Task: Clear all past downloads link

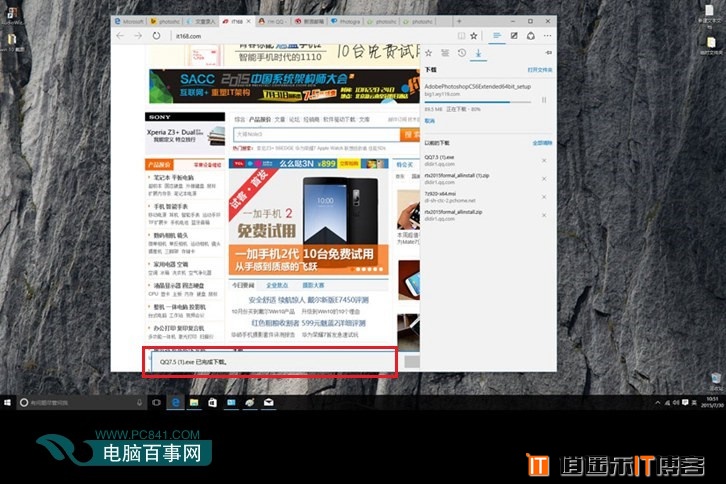Action: coord(542,143)
